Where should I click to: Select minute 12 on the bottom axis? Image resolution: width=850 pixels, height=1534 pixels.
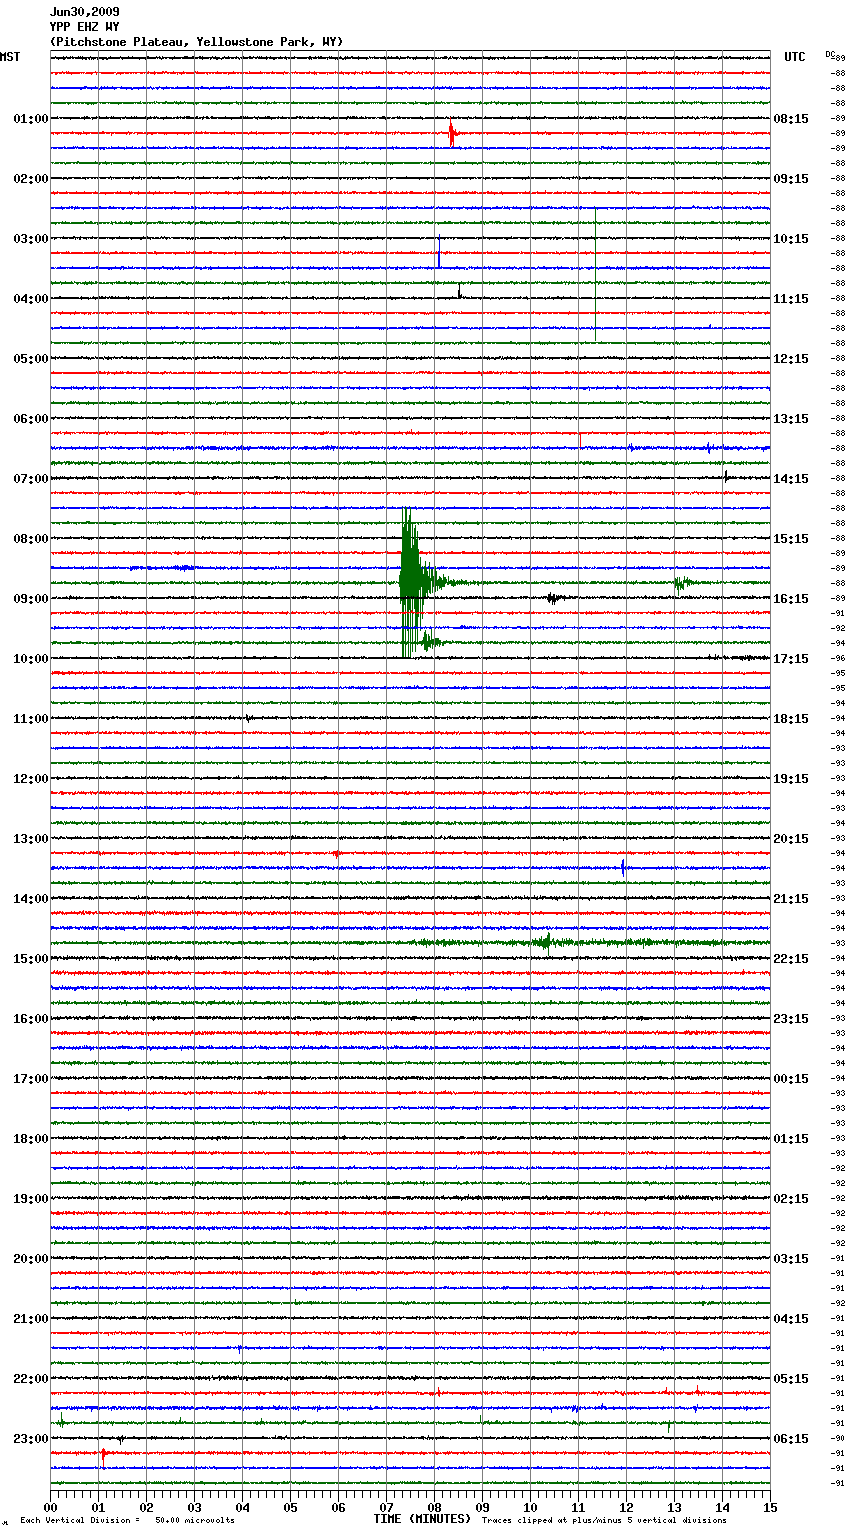pyautogui.click(x=626, y=1507)
